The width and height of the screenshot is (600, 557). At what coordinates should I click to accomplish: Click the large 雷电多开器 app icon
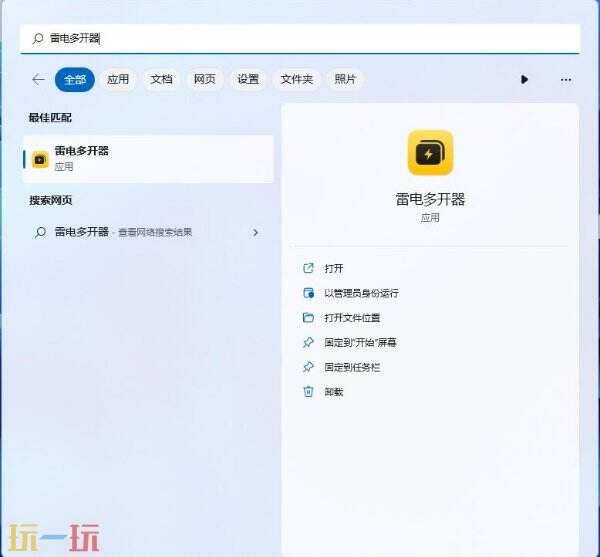[x=430, y=153]
